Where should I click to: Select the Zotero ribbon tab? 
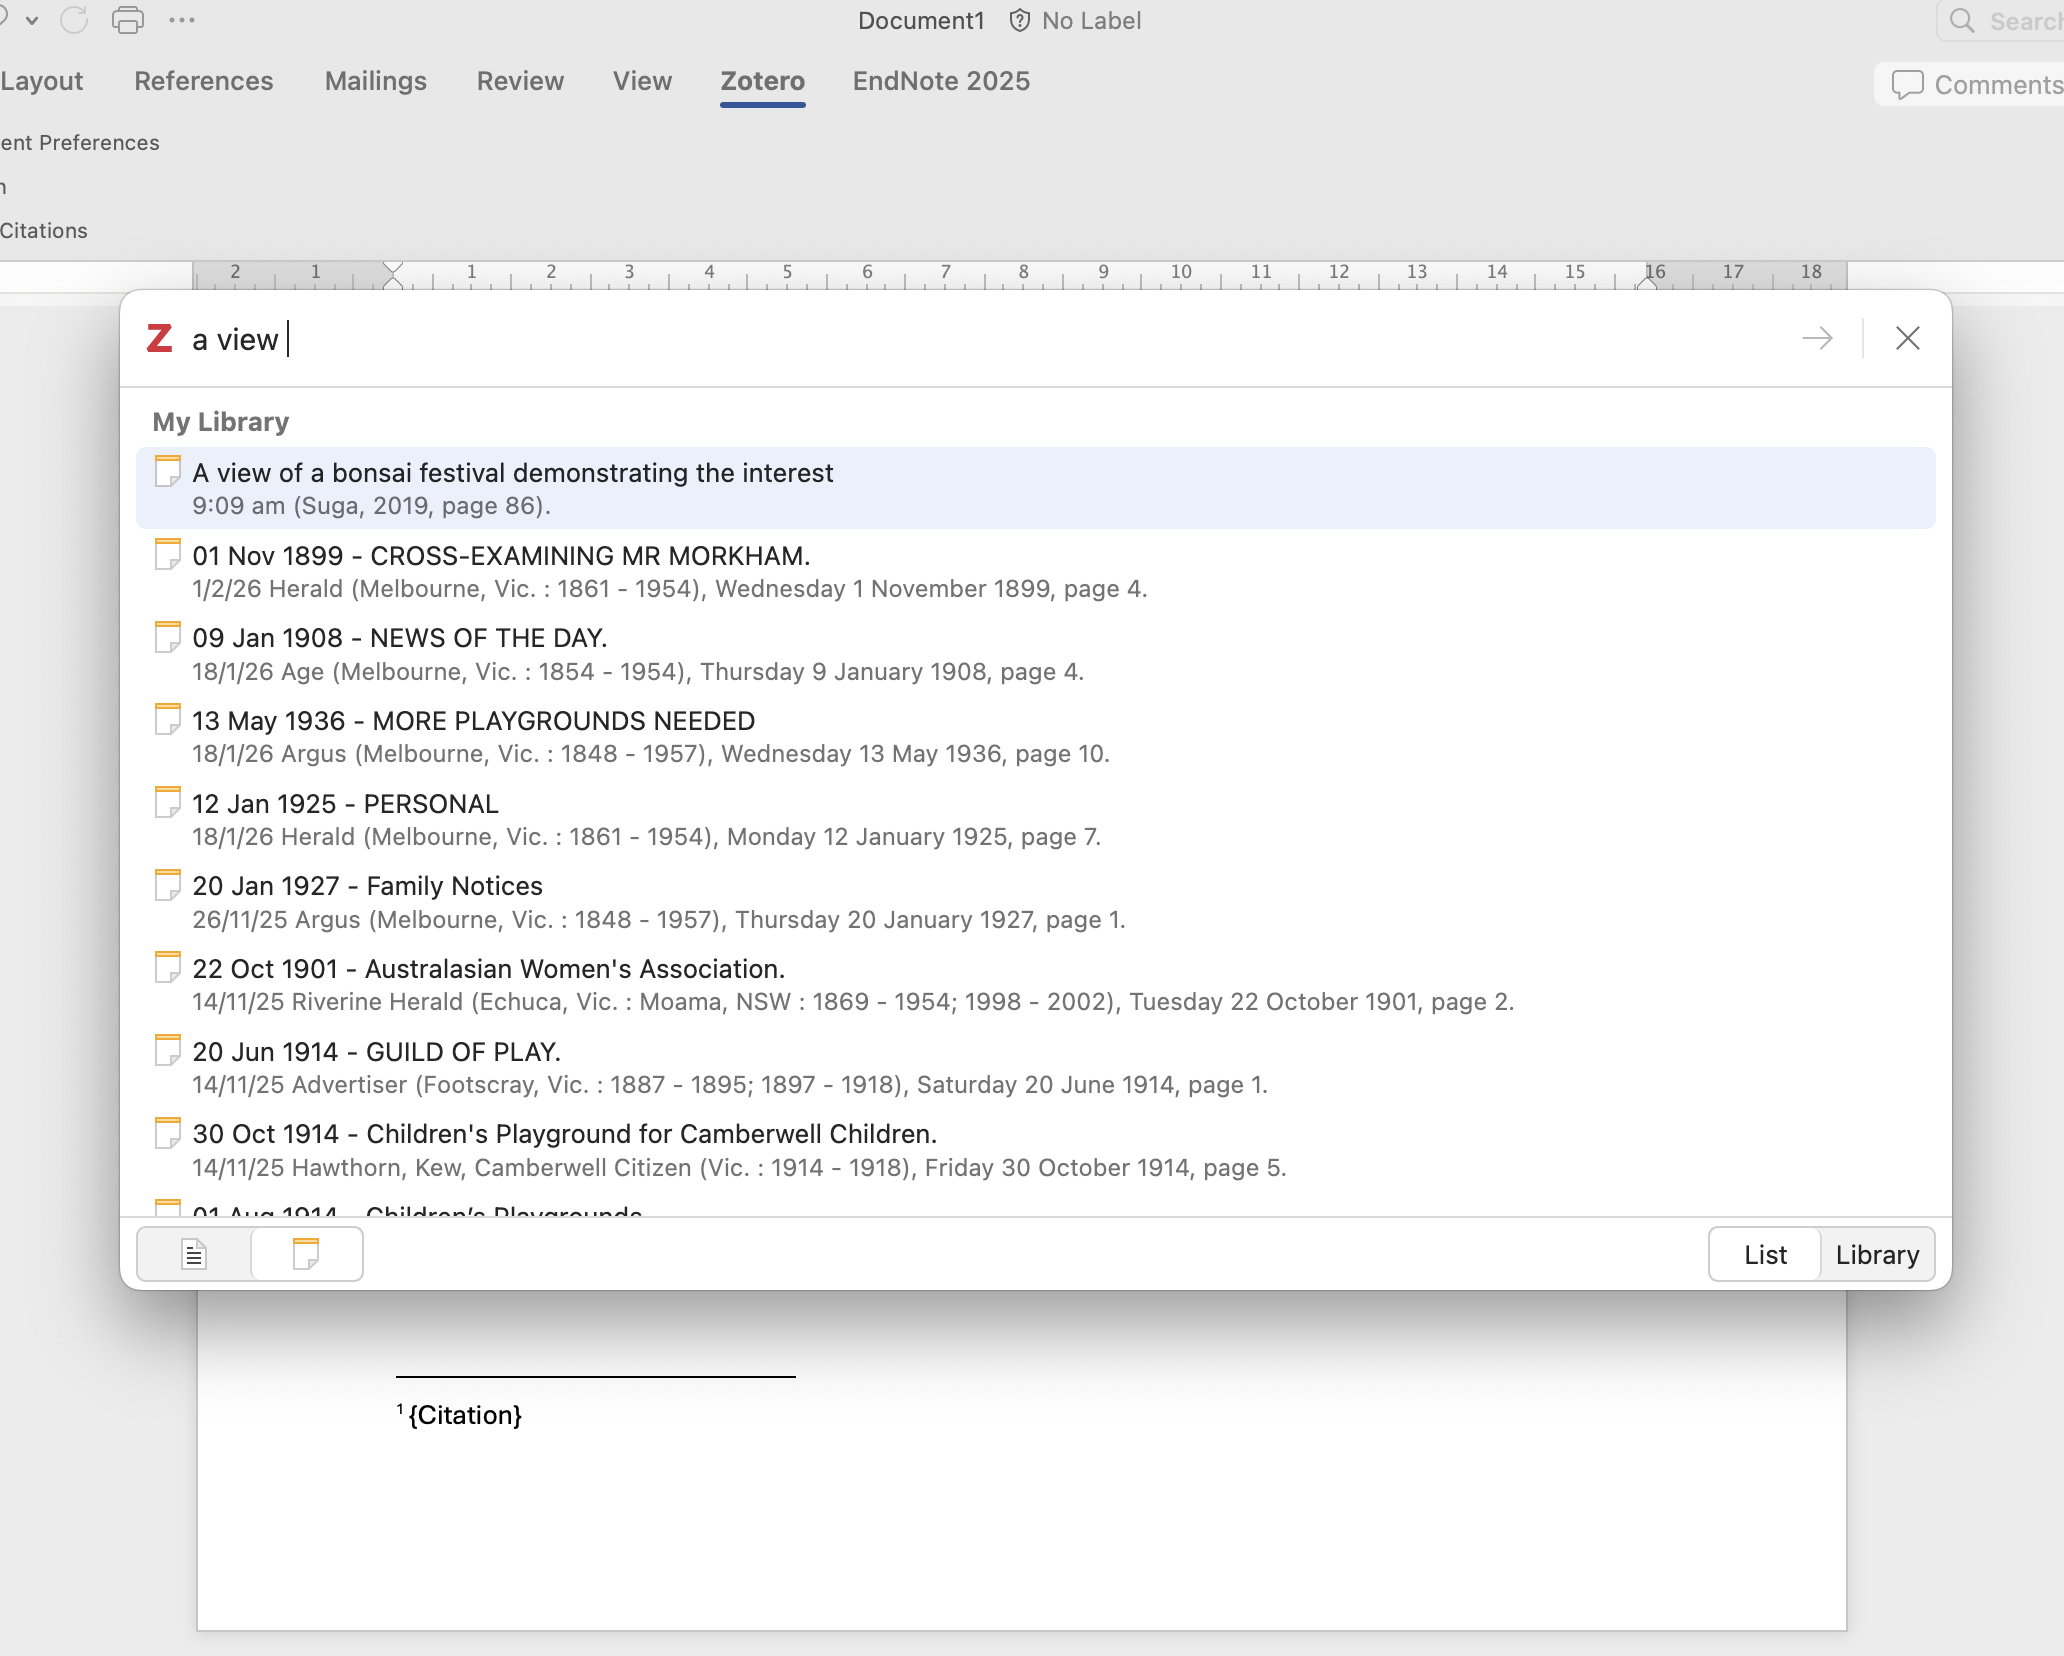(x=763, y=81)
